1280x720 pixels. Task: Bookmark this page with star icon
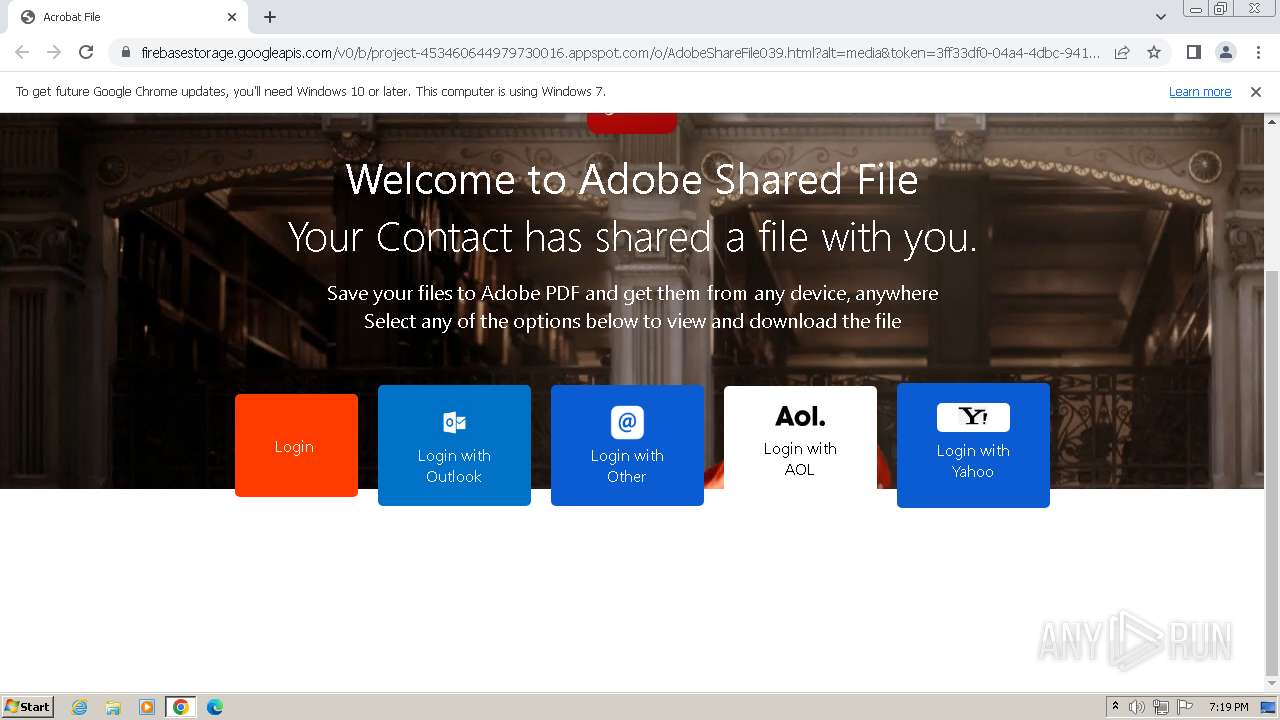coord(1154,52)
